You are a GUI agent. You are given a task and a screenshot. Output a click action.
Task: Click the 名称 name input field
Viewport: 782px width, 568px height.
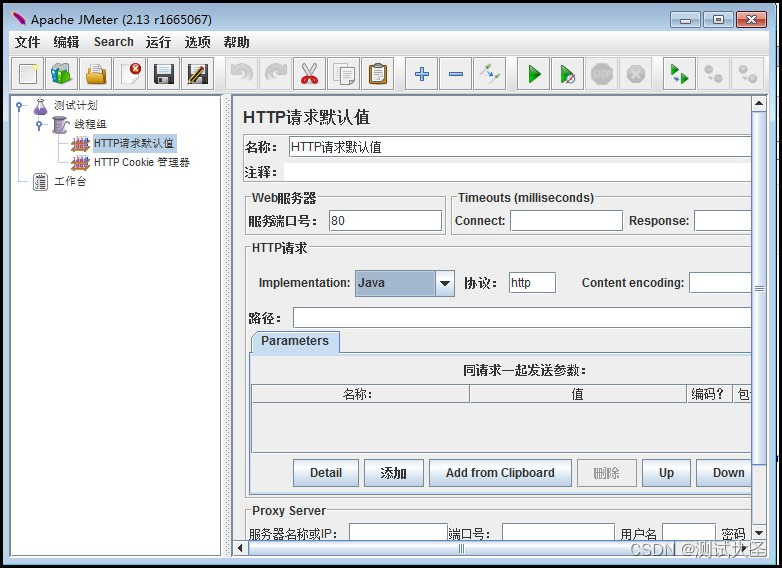click(520, 147)
